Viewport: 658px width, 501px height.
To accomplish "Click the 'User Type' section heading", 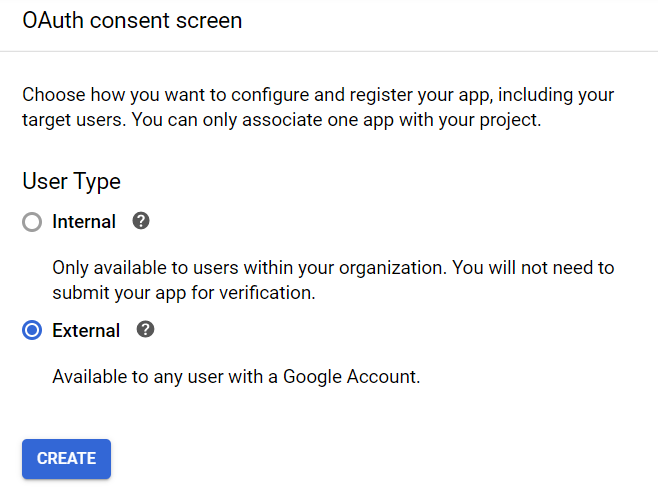I will pyautogui.click(x=71, y=182).
